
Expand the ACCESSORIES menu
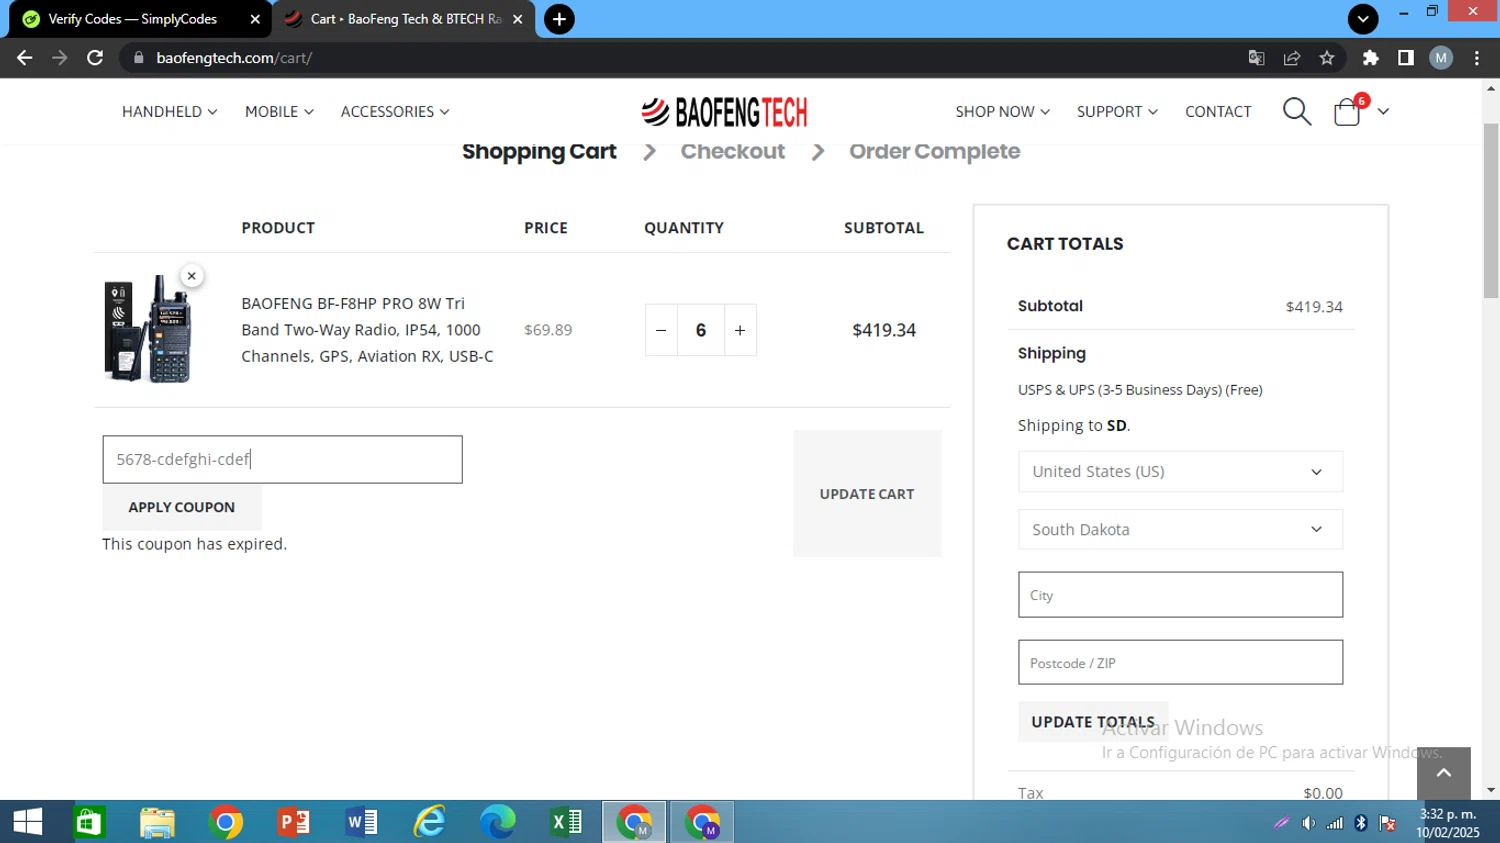395,112
